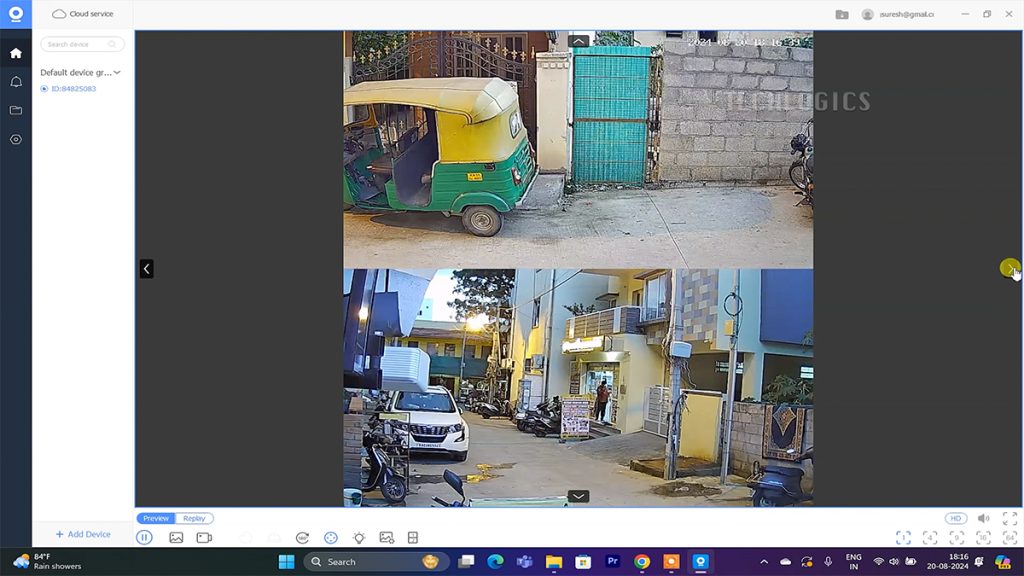This screenshot has width=1024, height=576.
Task: Pause the live camera preview
Action: click(144, 538)
